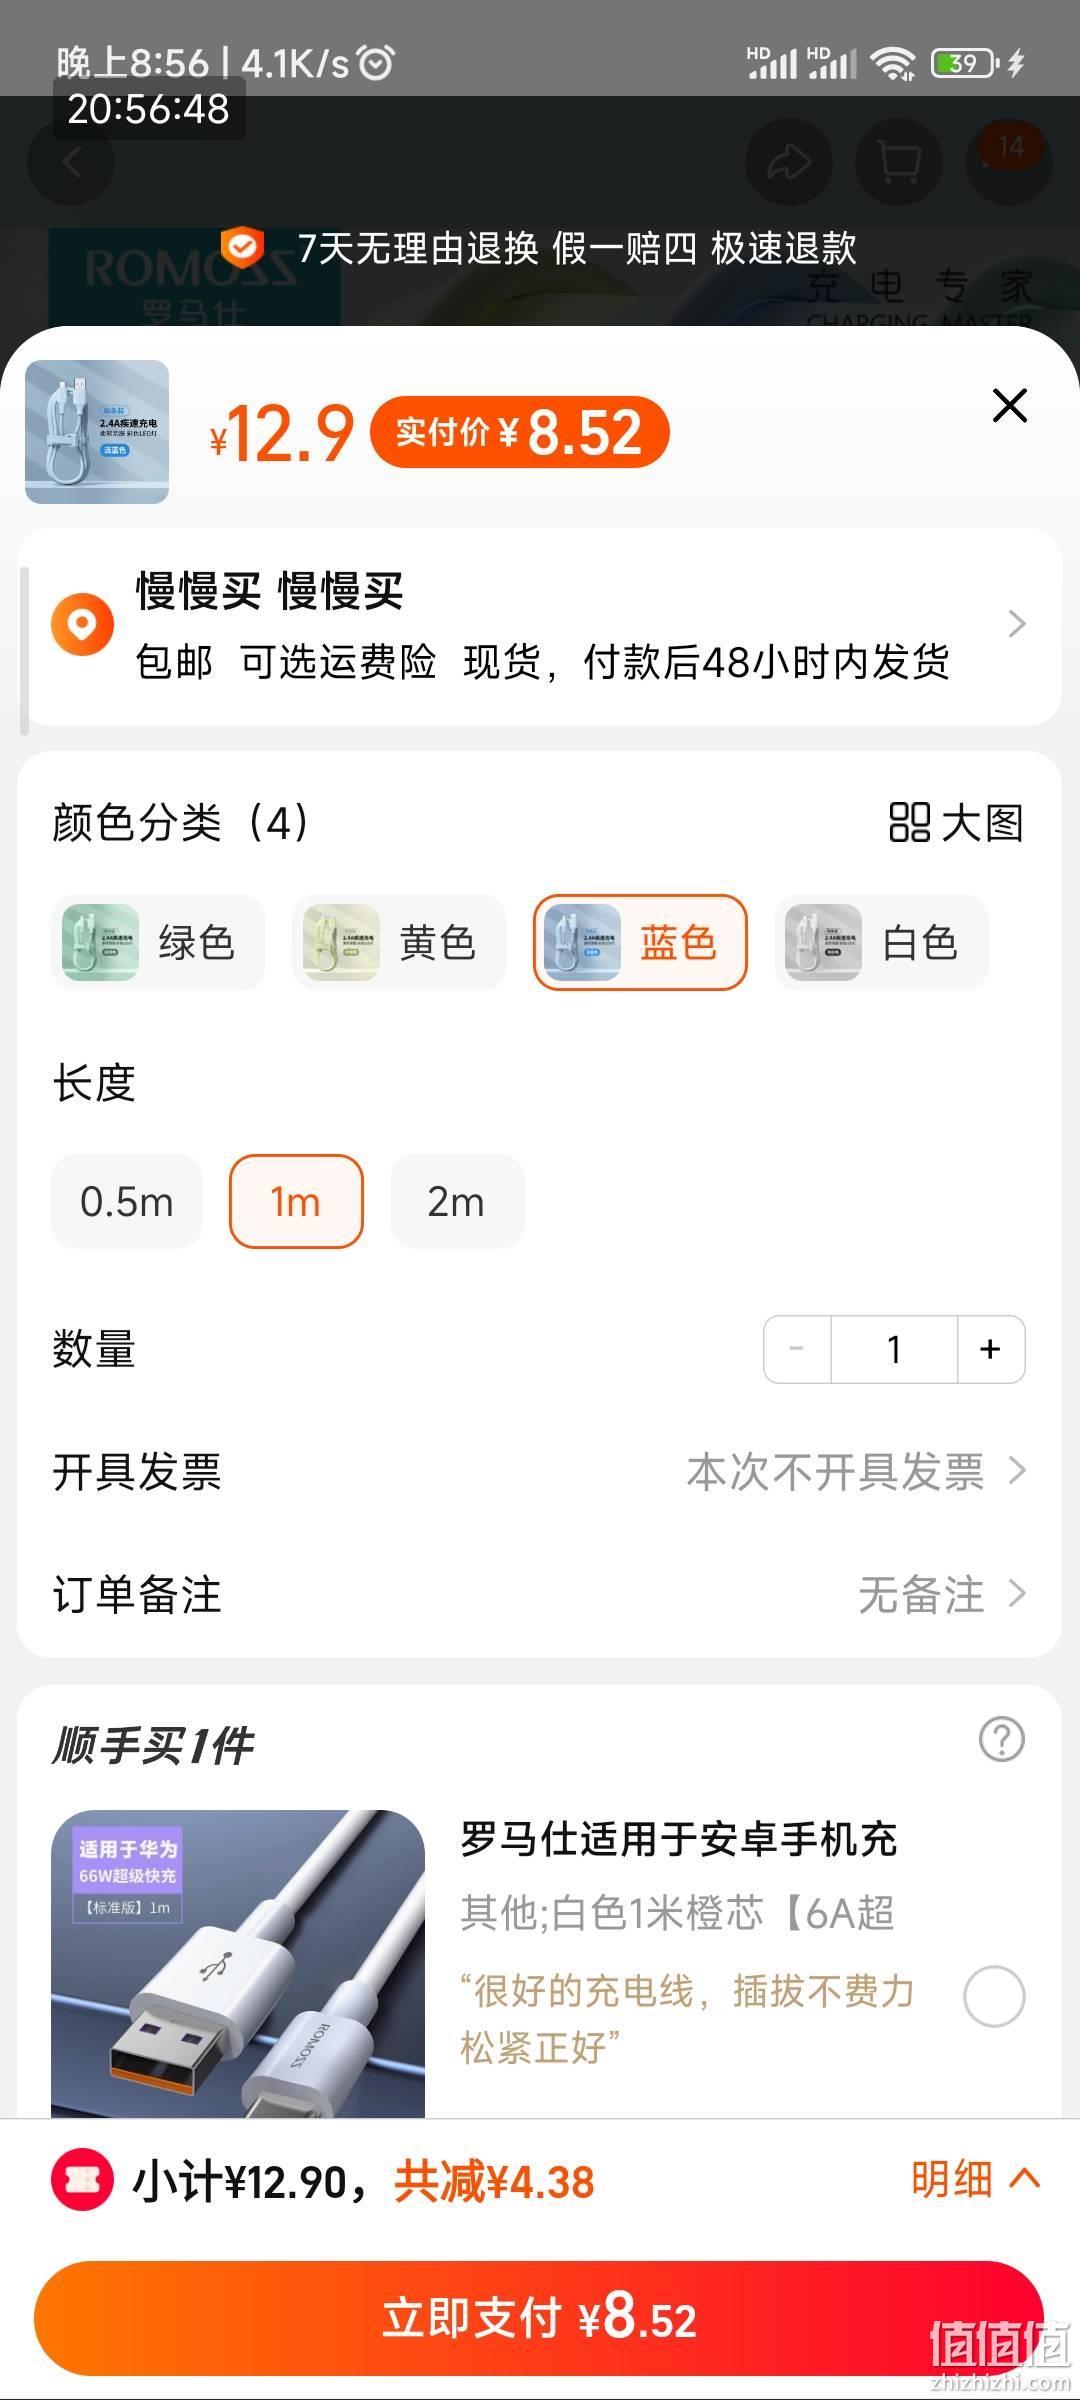Viewport: 1080px width, 2400px height.
Task: Tap the quantity number field
Action: coord(894,1349)
